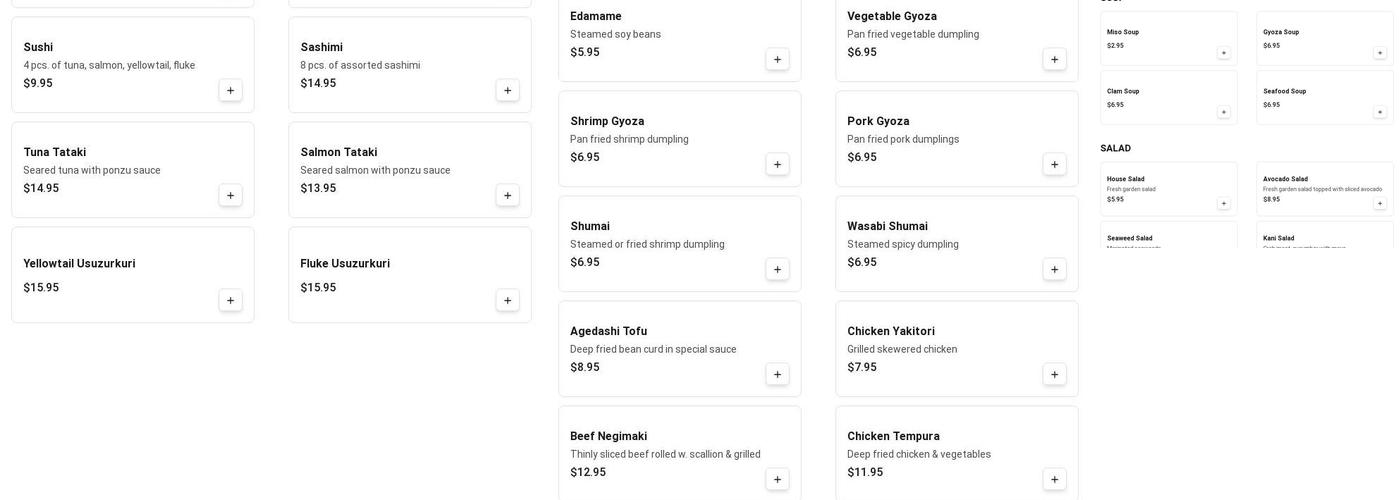Image resolution: width=1400 pixels, height=500 pixels.
Task: Add Fluke Usuzurkuri to cart
Action: click(x=507, y=300)
